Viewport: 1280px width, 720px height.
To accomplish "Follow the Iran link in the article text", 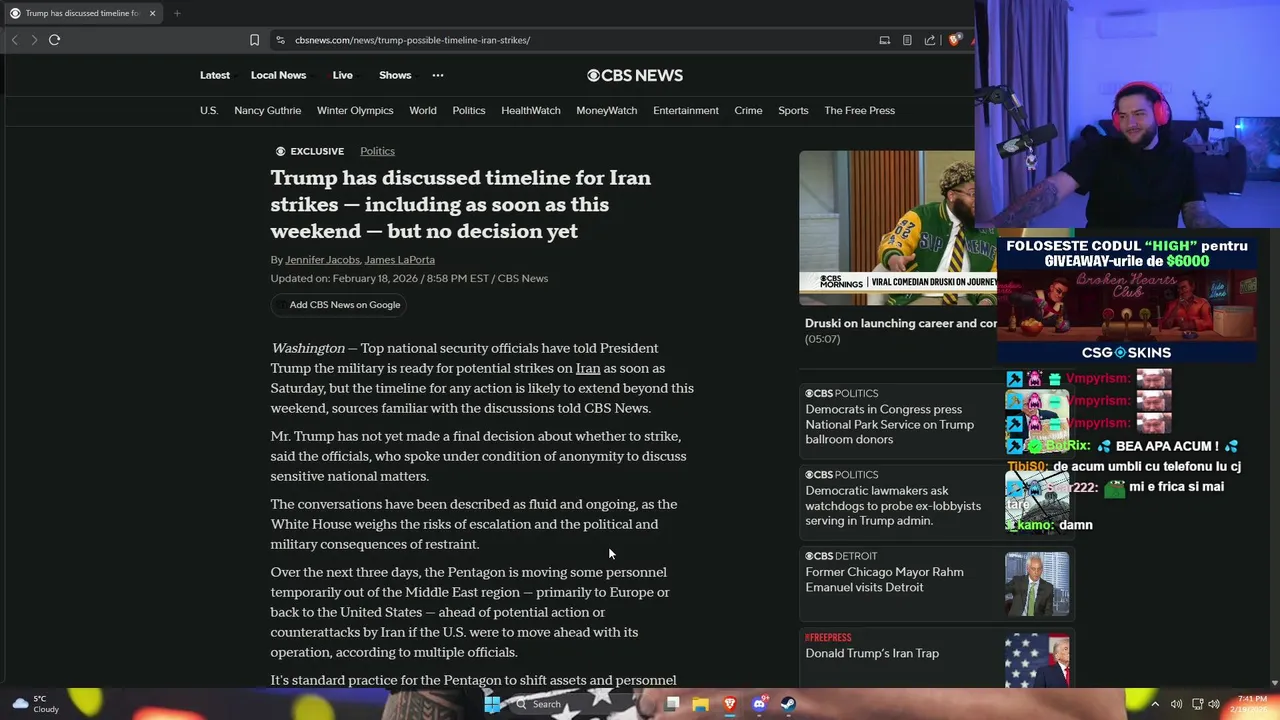I will click(588, 368).
